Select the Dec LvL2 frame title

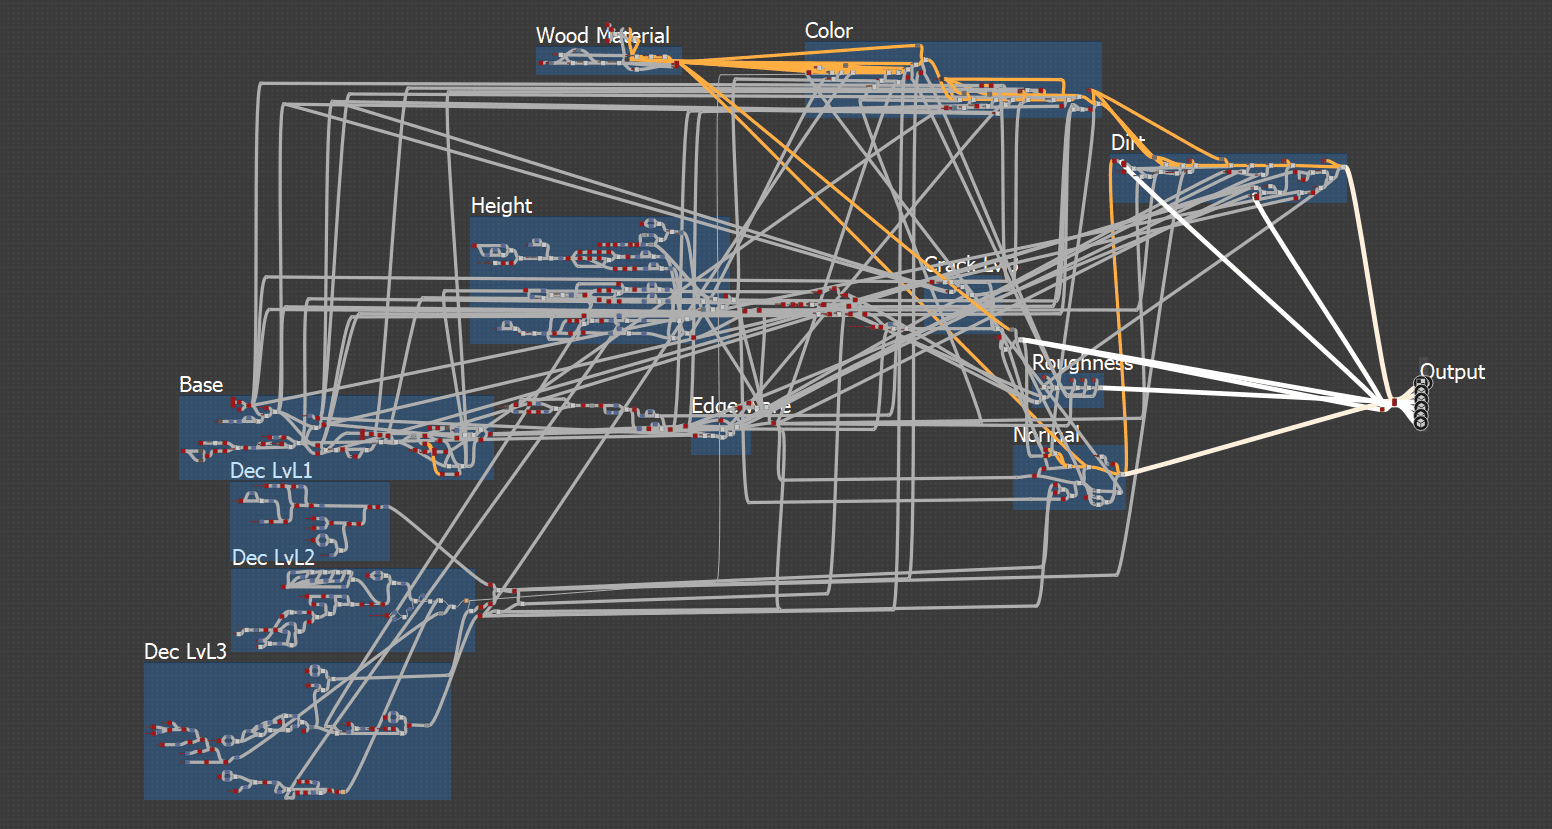[273, 558]
